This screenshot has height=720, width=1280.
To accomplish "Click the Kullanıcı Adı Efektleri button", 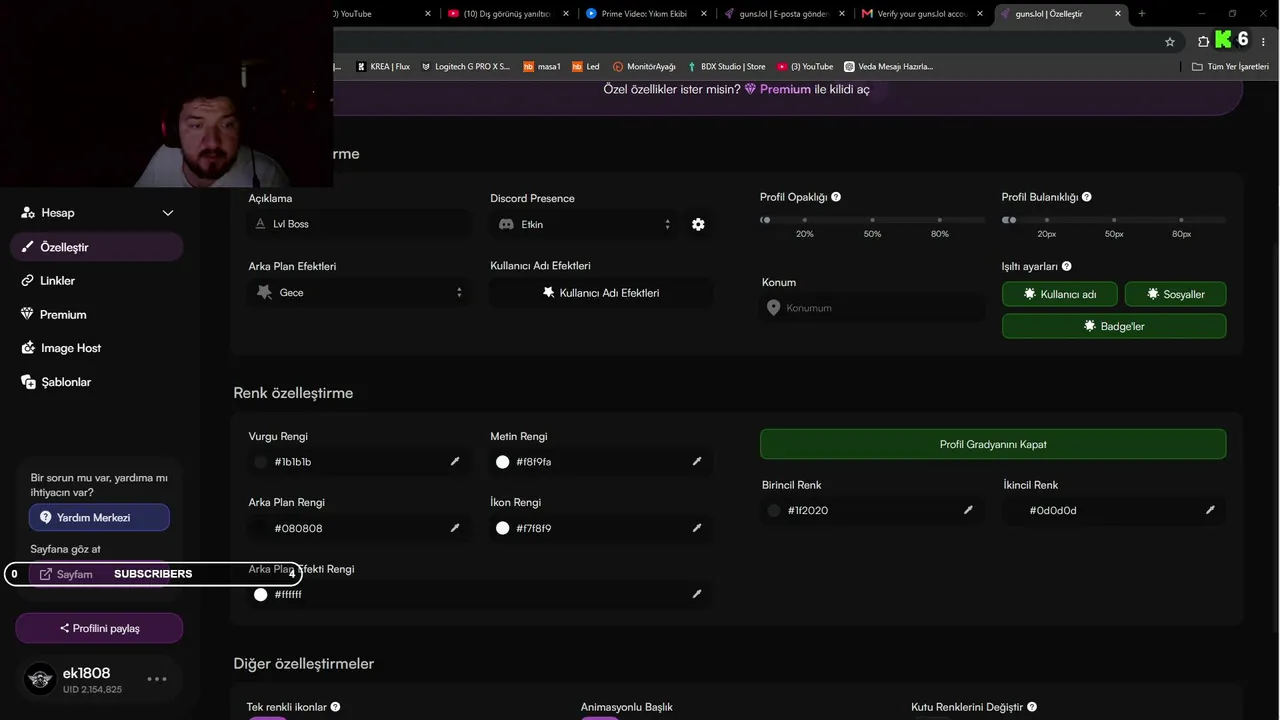I will click(601, 293).
